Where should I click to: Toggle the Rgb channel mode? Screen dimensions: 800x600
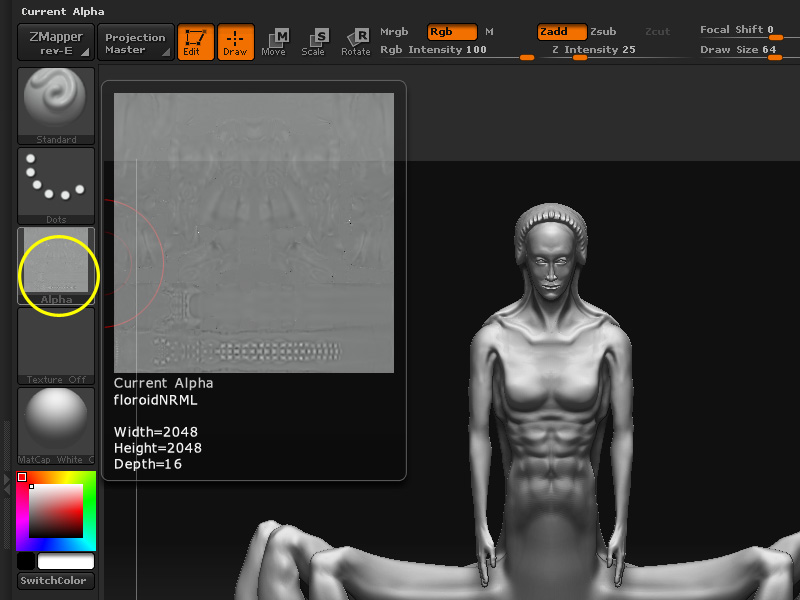[x=451, y=31]
